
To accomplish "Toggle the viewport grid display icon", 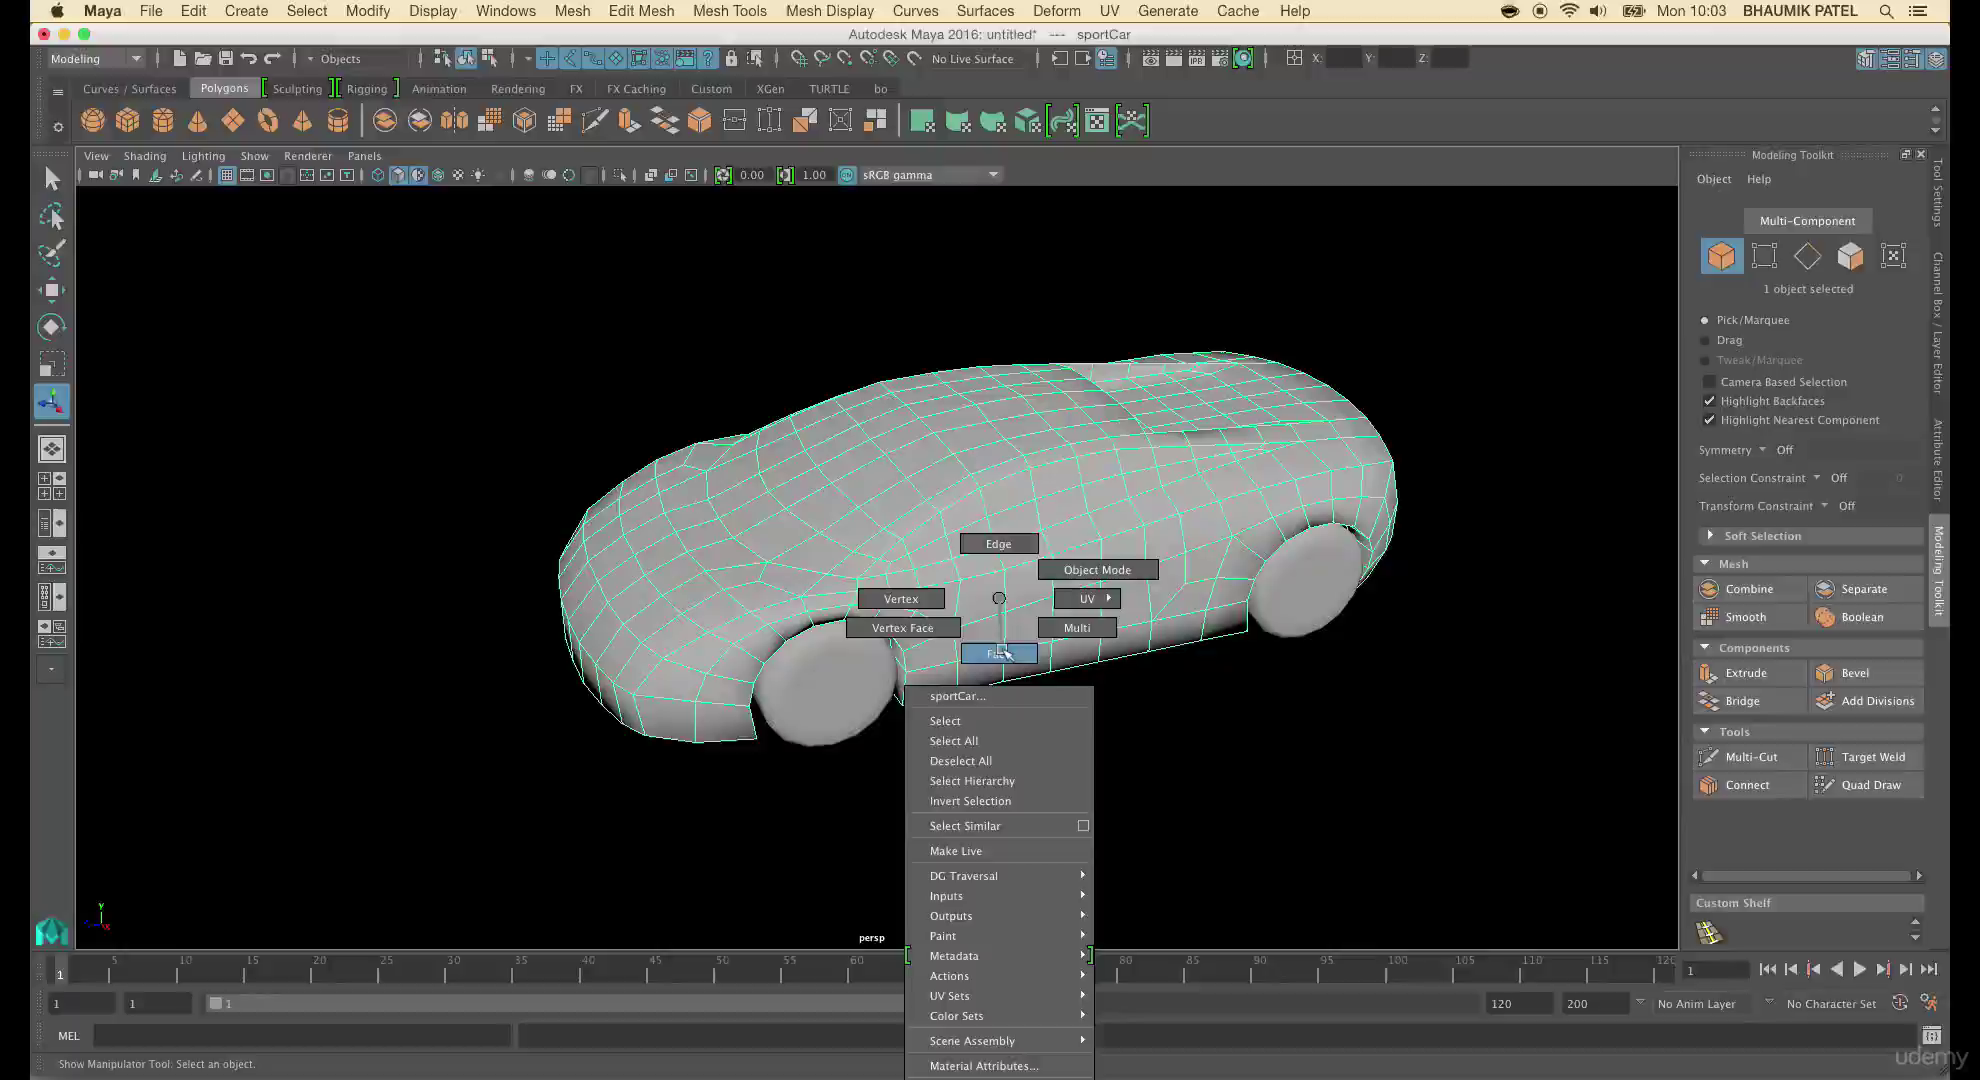I will click(x=227, y=175).
